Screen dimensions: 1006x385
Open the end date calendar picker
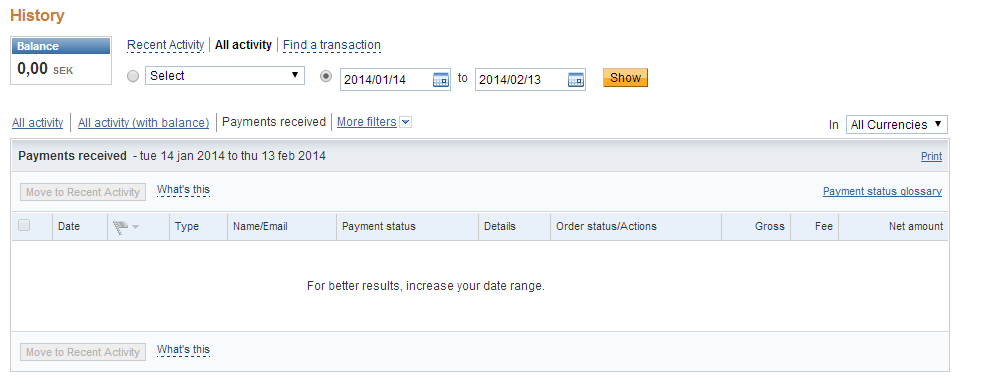[x=575, y=80]
